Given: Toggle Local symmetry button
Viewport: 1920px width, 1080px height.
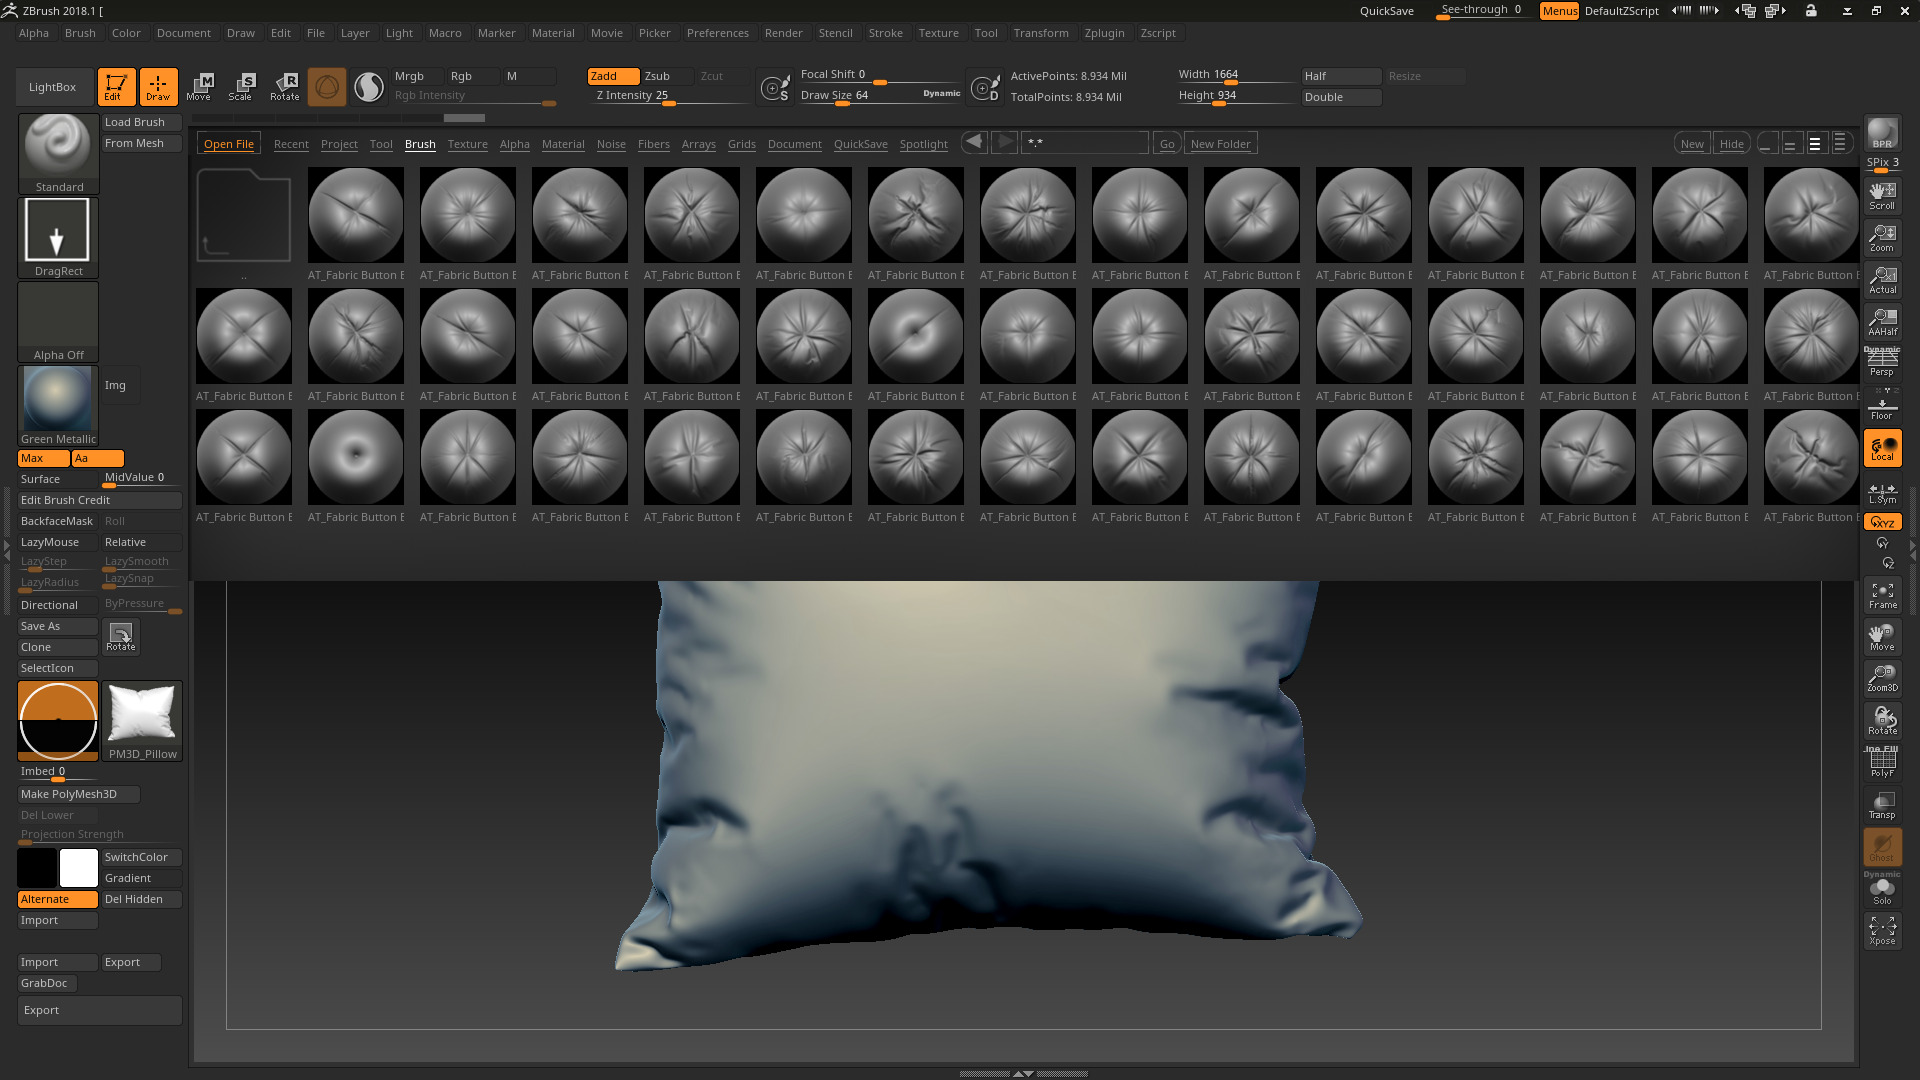Looking at the screenshot, I should pyautogui.click(x=1882, y=448).
